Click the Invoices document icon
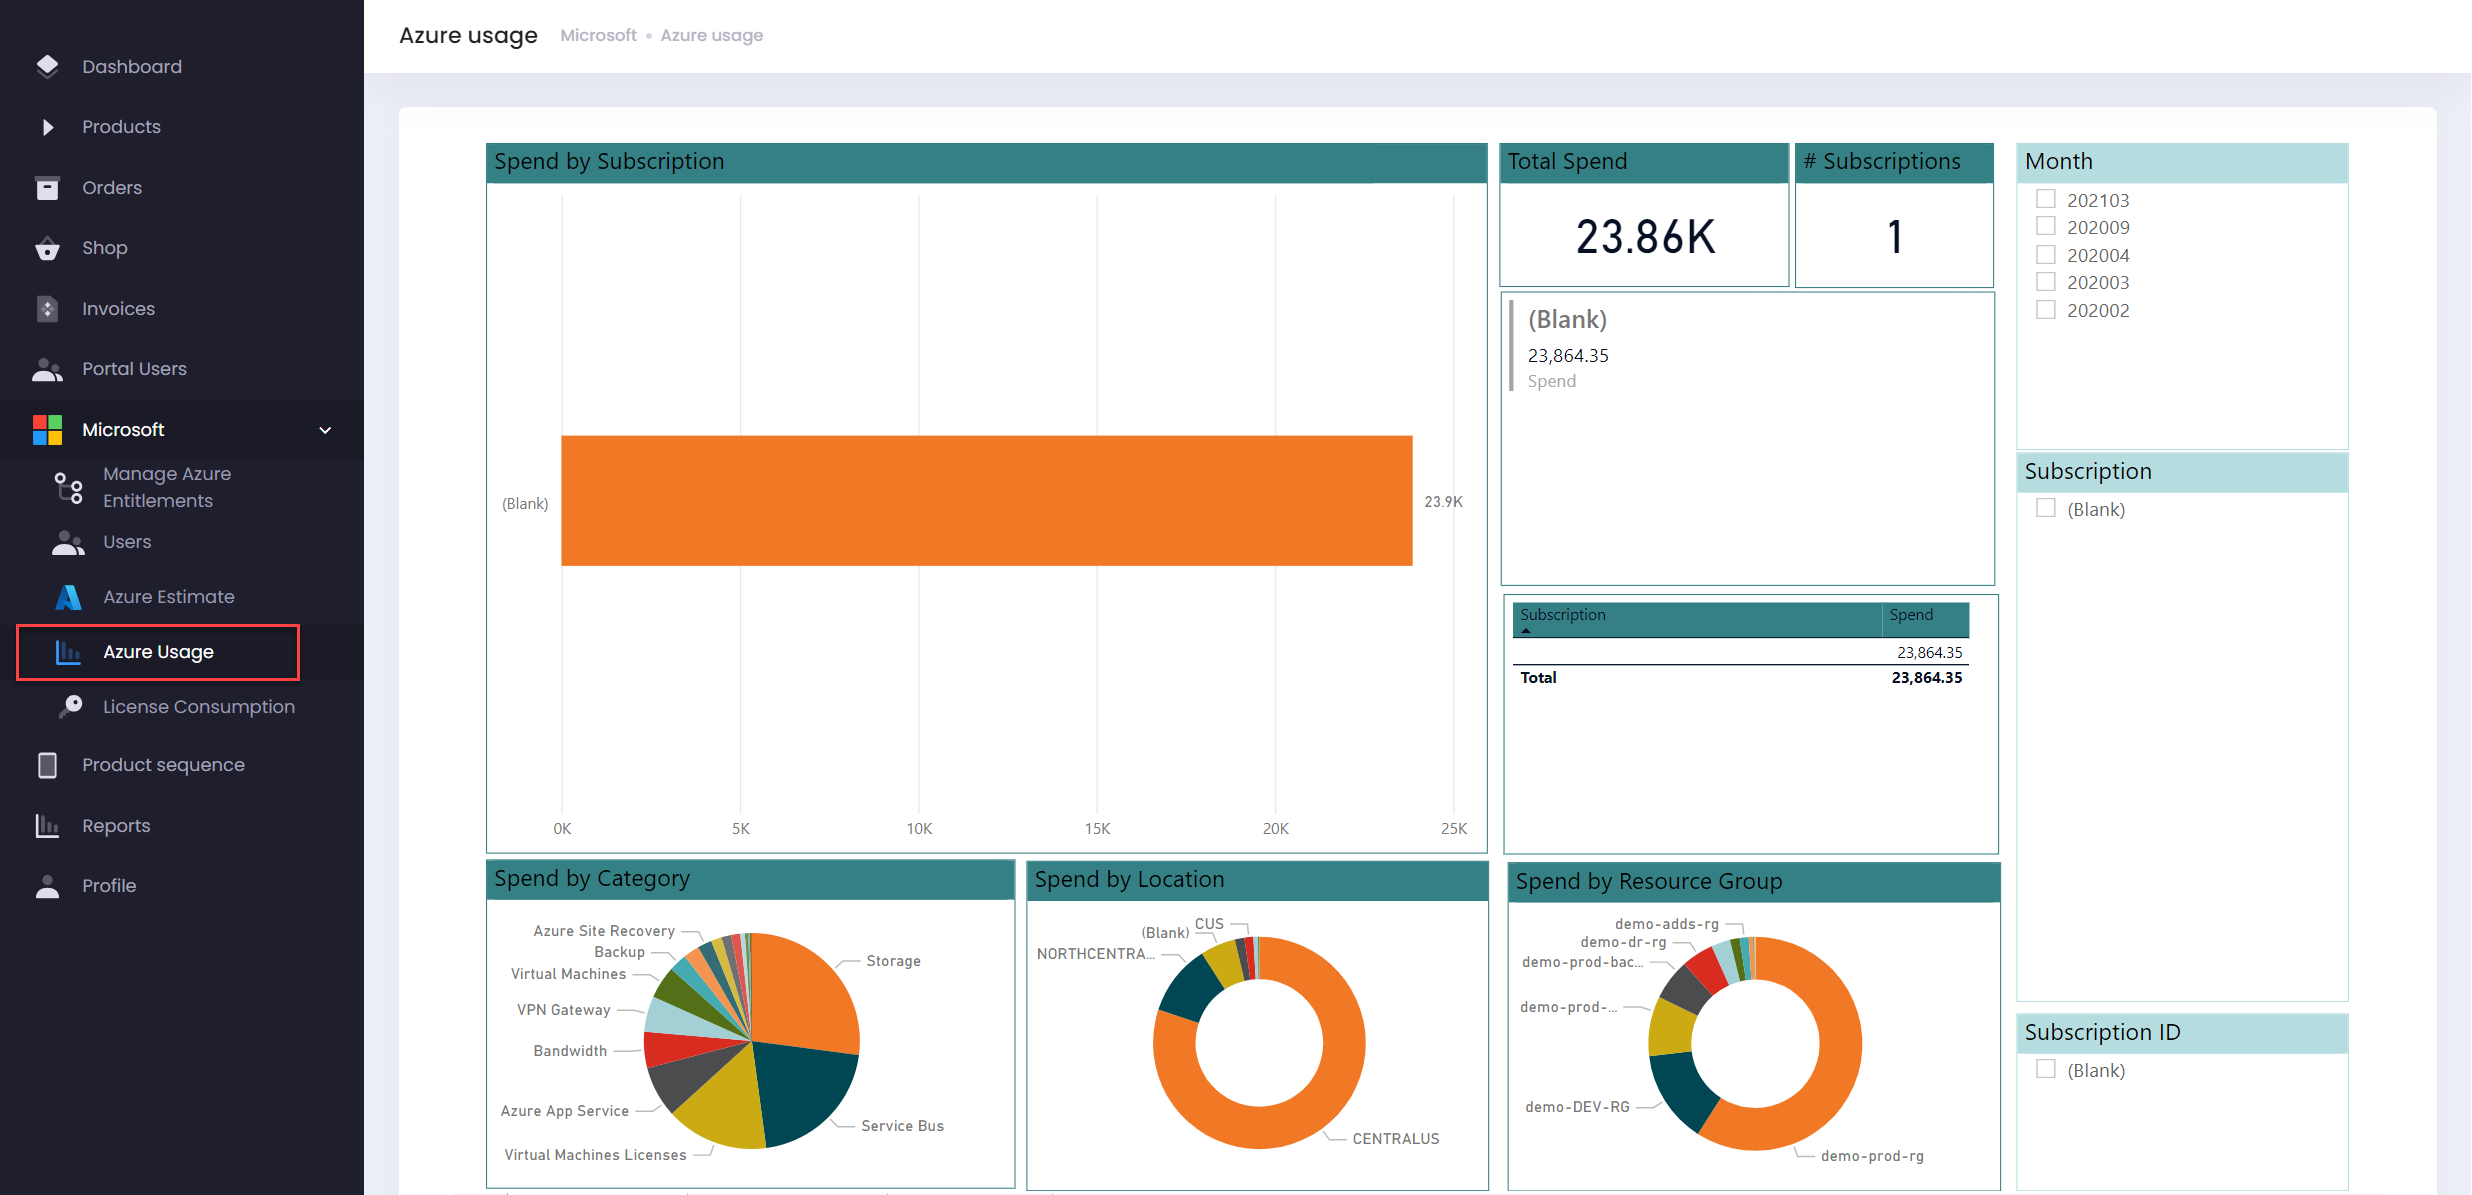Image resolution: width=2472 pixels, height=1195 pixels. coord(47,309)
